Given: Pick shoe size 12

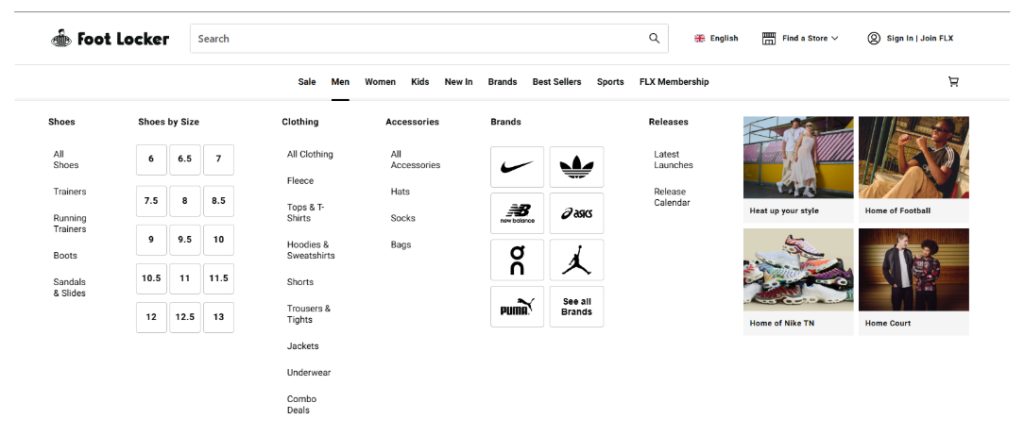Looking at the screenshot, I should [151, 317].
